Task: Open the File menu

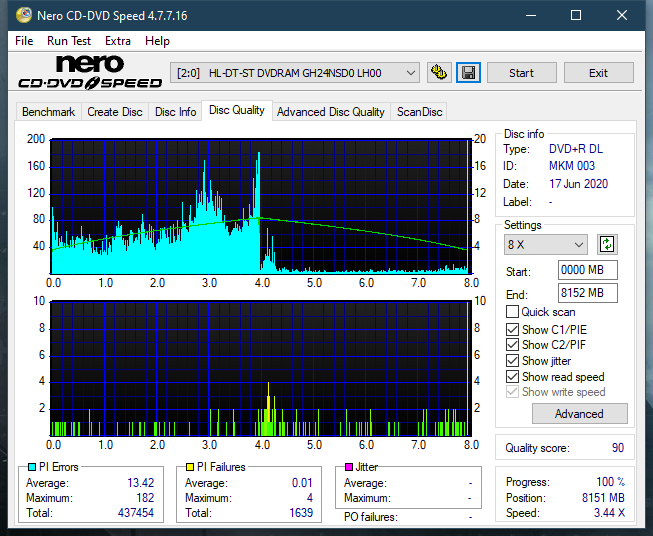Action: 24,41
